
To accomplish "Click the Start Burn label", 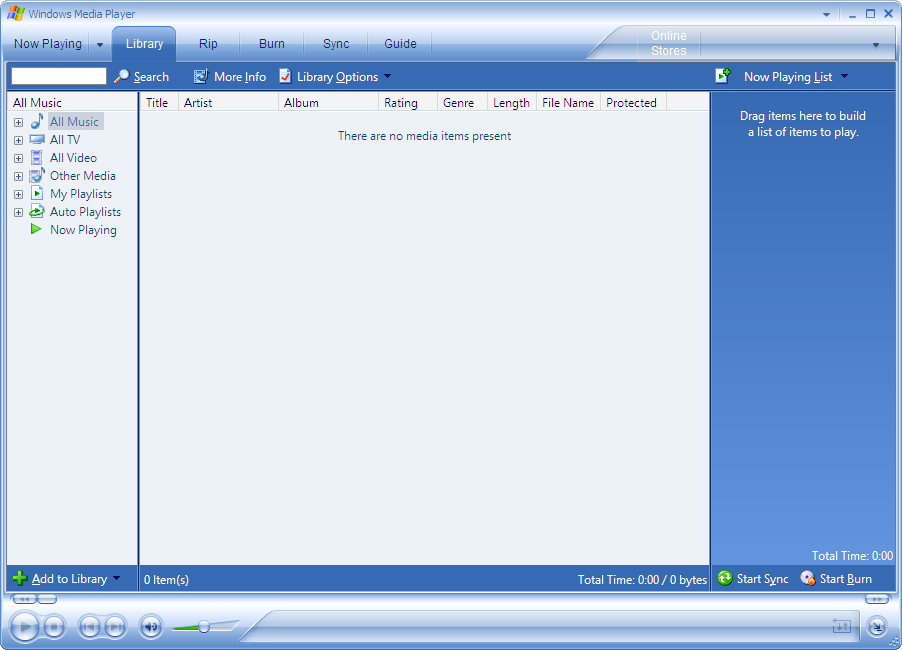I will pyautogui.click(x=846, y=579).
